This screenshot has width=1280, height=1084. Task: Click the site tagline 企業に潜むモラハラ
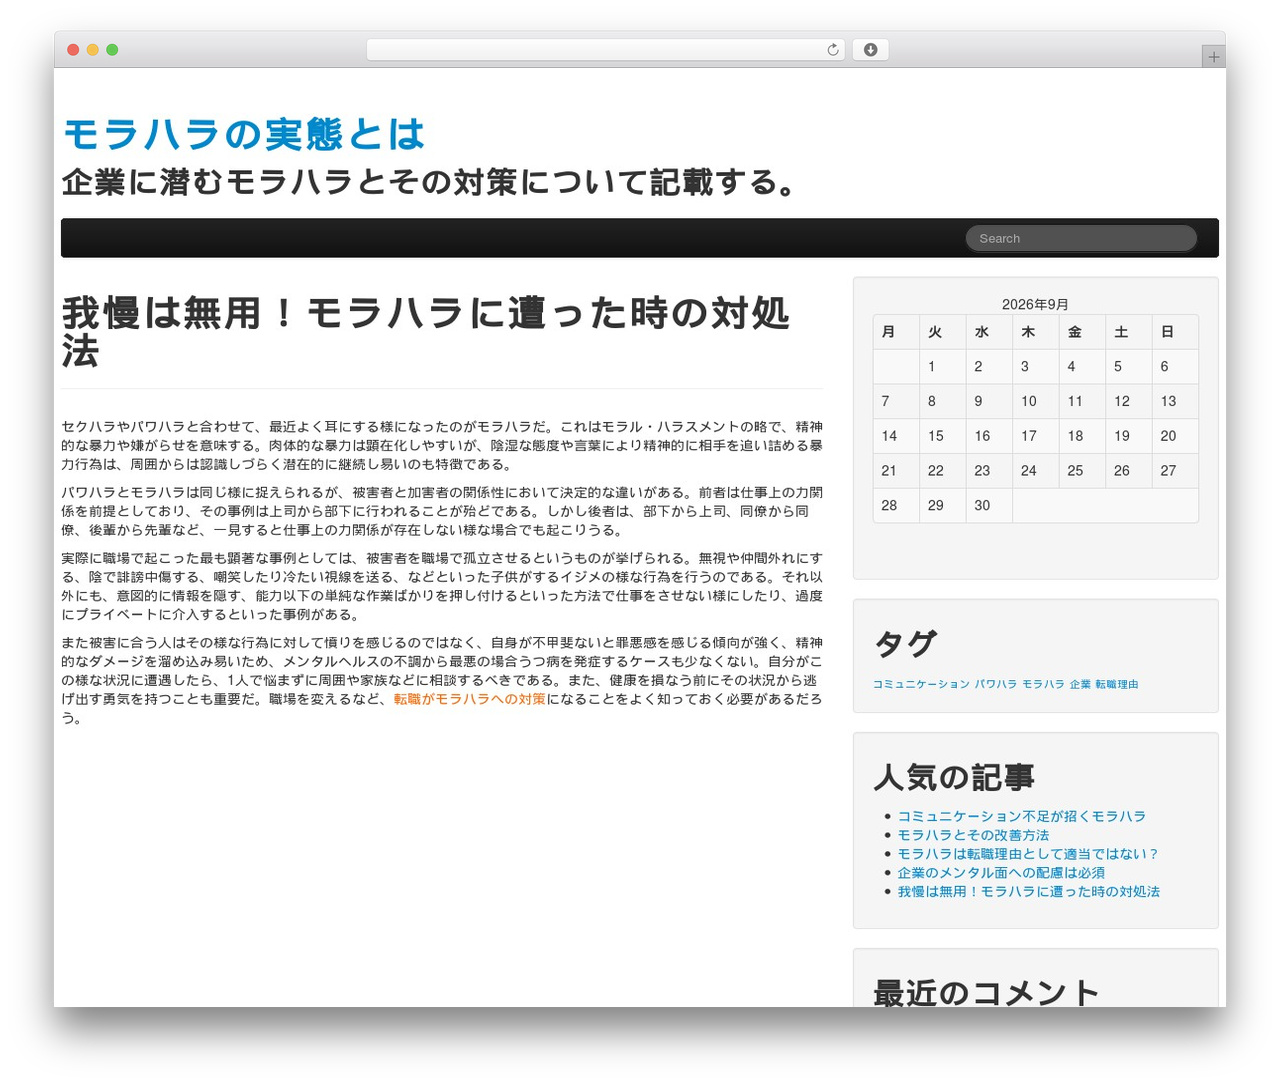pyautogui.click(x=430, y=182)
